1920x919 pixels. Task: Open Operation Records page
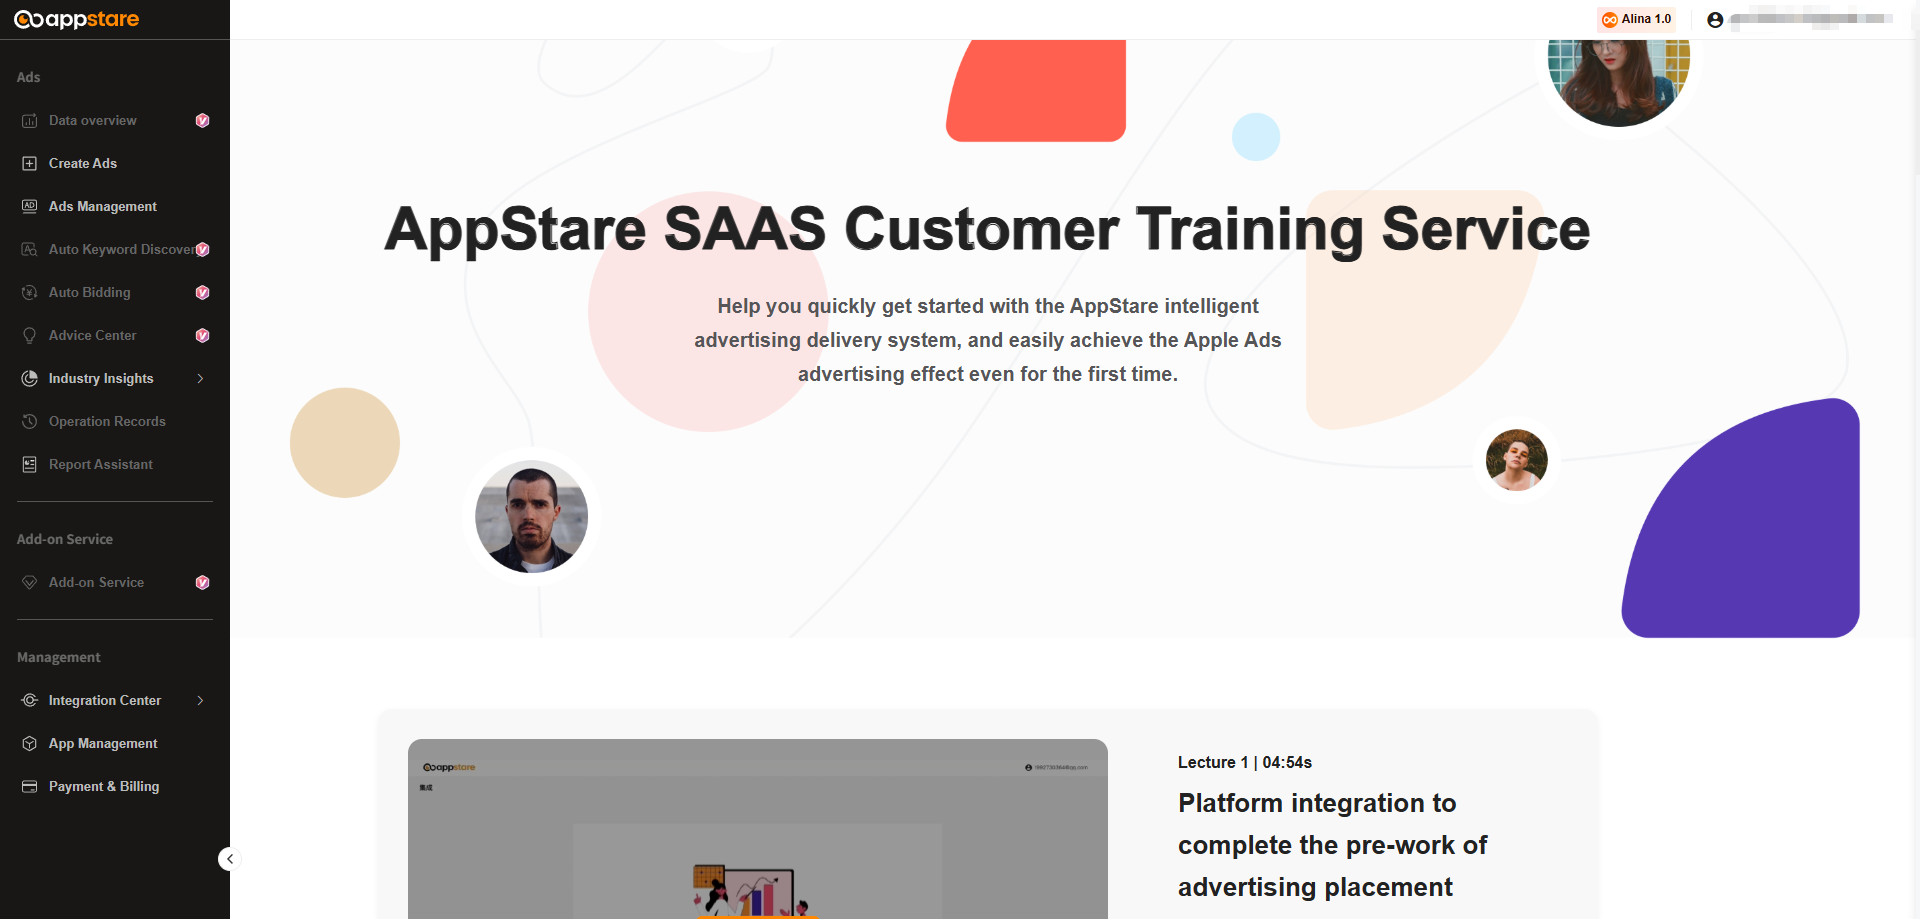coord(115,422)
